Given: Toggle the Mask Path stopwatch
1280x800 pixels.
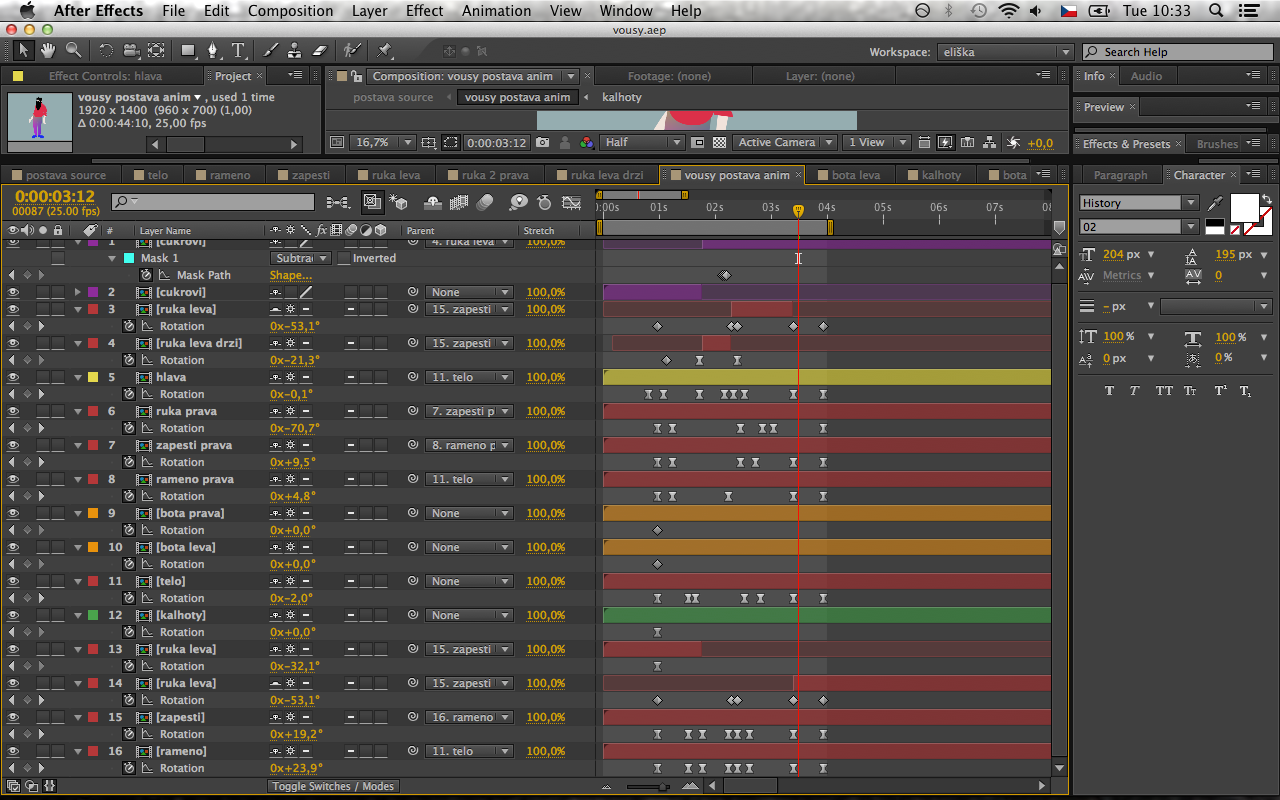Looking at the screenshot, I should [146, 275].
